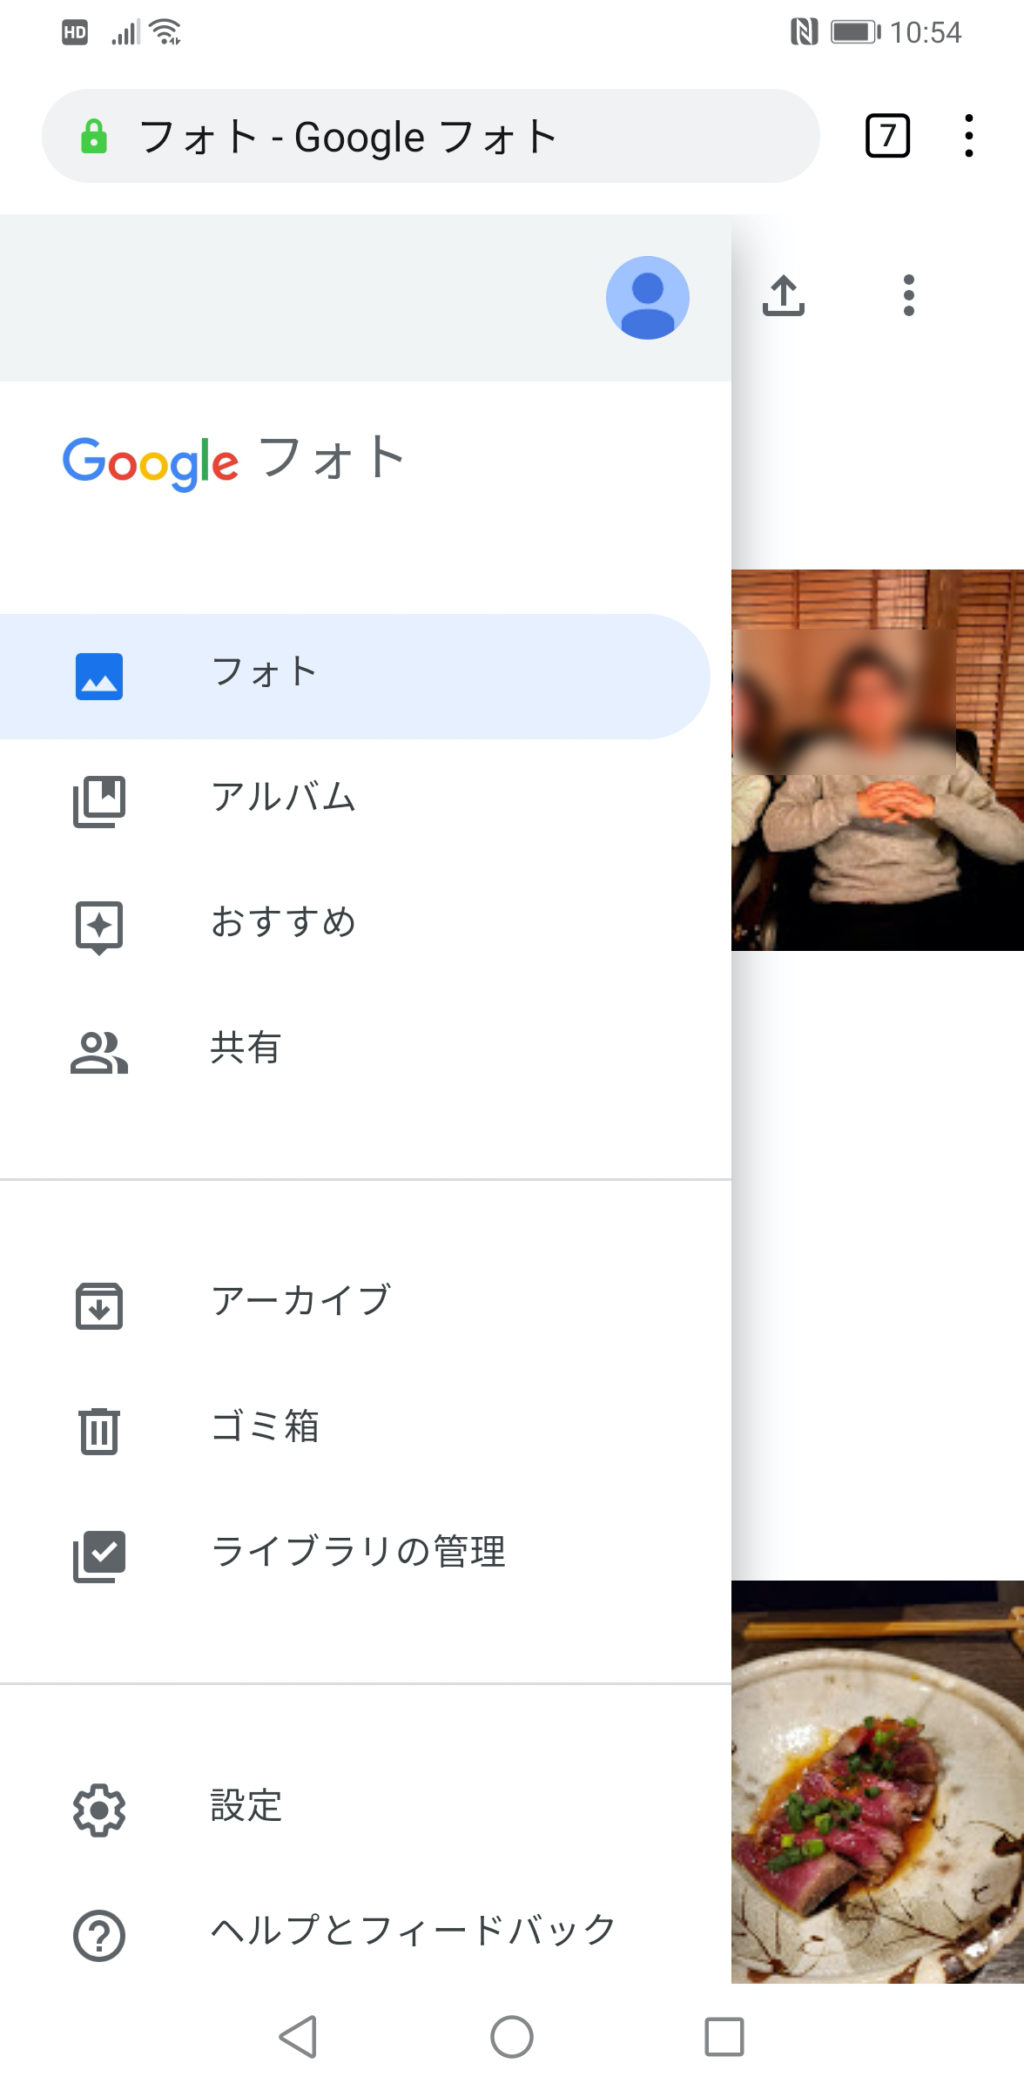
Task: Tap the upload icon in the toolbar
Action: [783, 296]
